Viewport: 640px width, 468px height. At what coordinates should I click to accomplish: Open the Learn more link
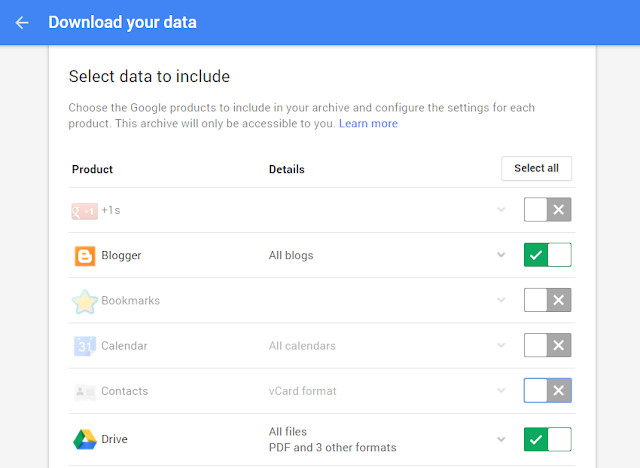click(368, 124)
